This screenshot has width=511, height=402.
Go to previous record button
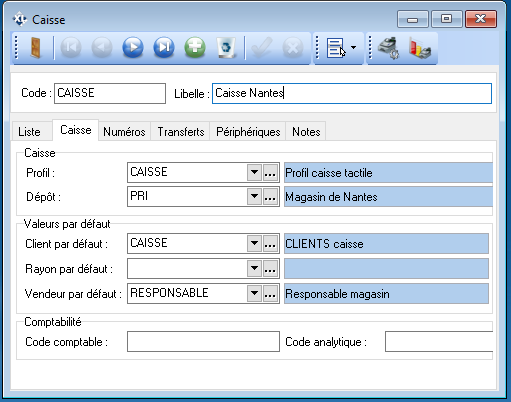[x=102, y=48]
